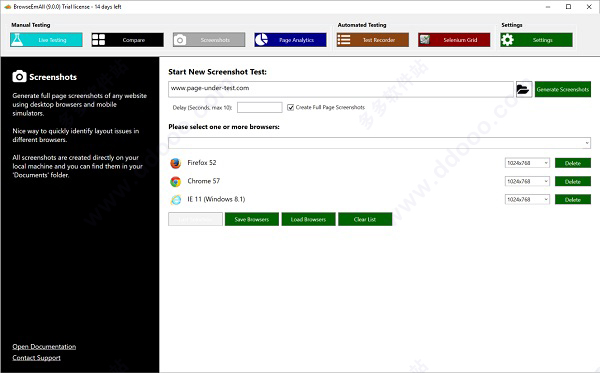
Task: Open Live Testing via its flask icon
Action: click(x=17, y=40)
